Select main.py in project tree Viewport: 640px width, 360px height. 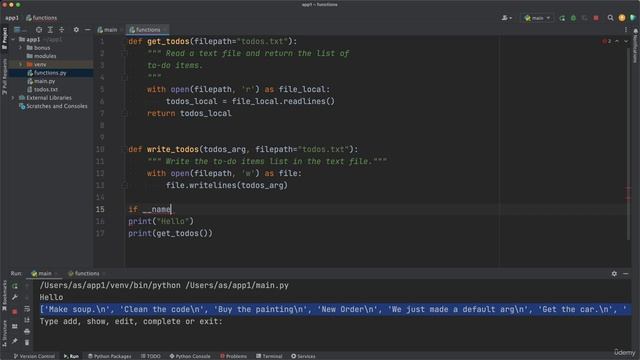pyautogui.click(x=41, y=81)
